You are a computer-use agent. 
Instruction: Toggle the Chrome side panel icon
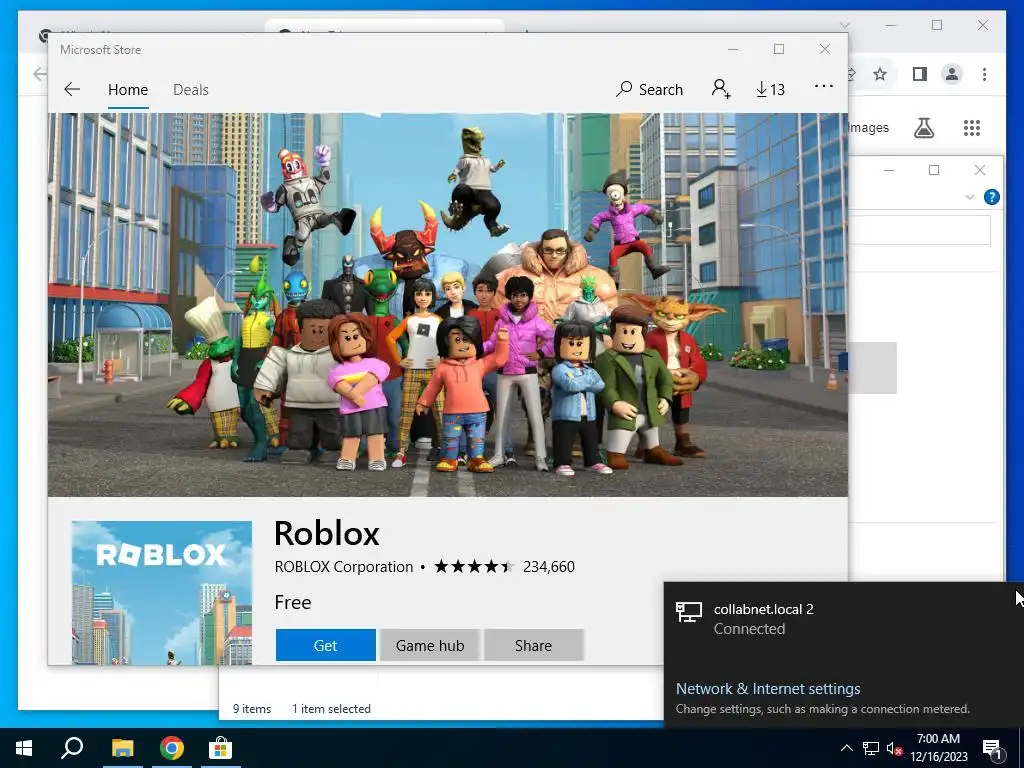point(920,74)
